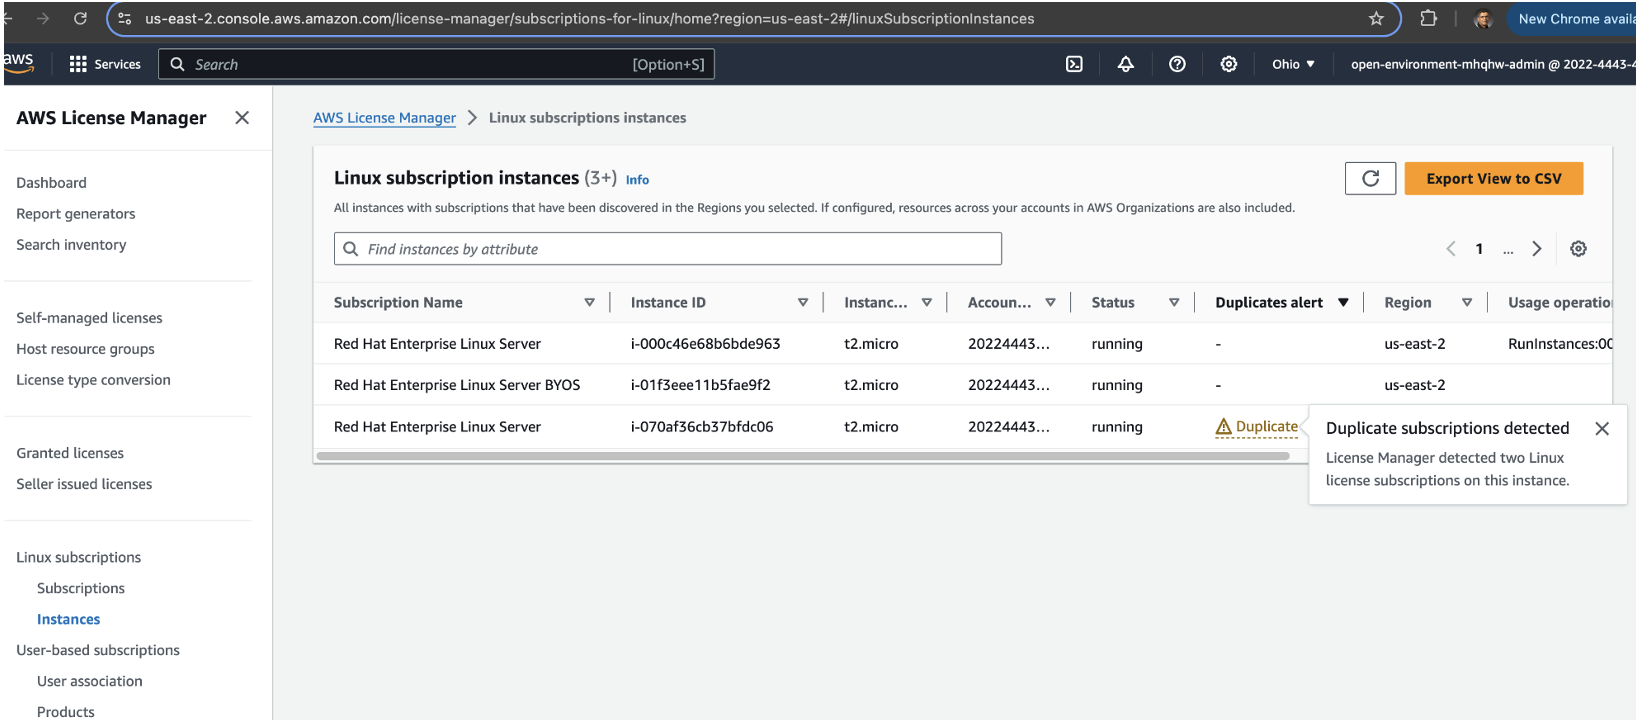The width and height of the screenshot is (1636, 720).
Task: Open the account menu open-environment-mhqhw-admin
Action: 1492,64
